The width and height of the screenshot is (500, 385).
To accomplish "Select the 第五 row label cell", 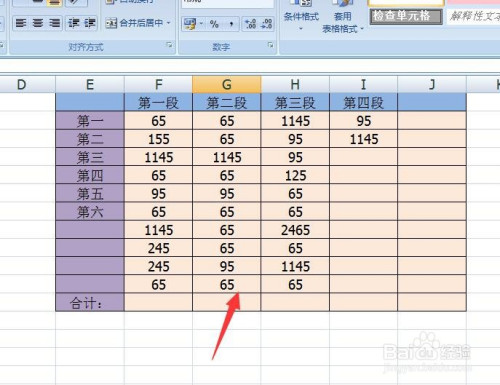I will click(90, 193).
